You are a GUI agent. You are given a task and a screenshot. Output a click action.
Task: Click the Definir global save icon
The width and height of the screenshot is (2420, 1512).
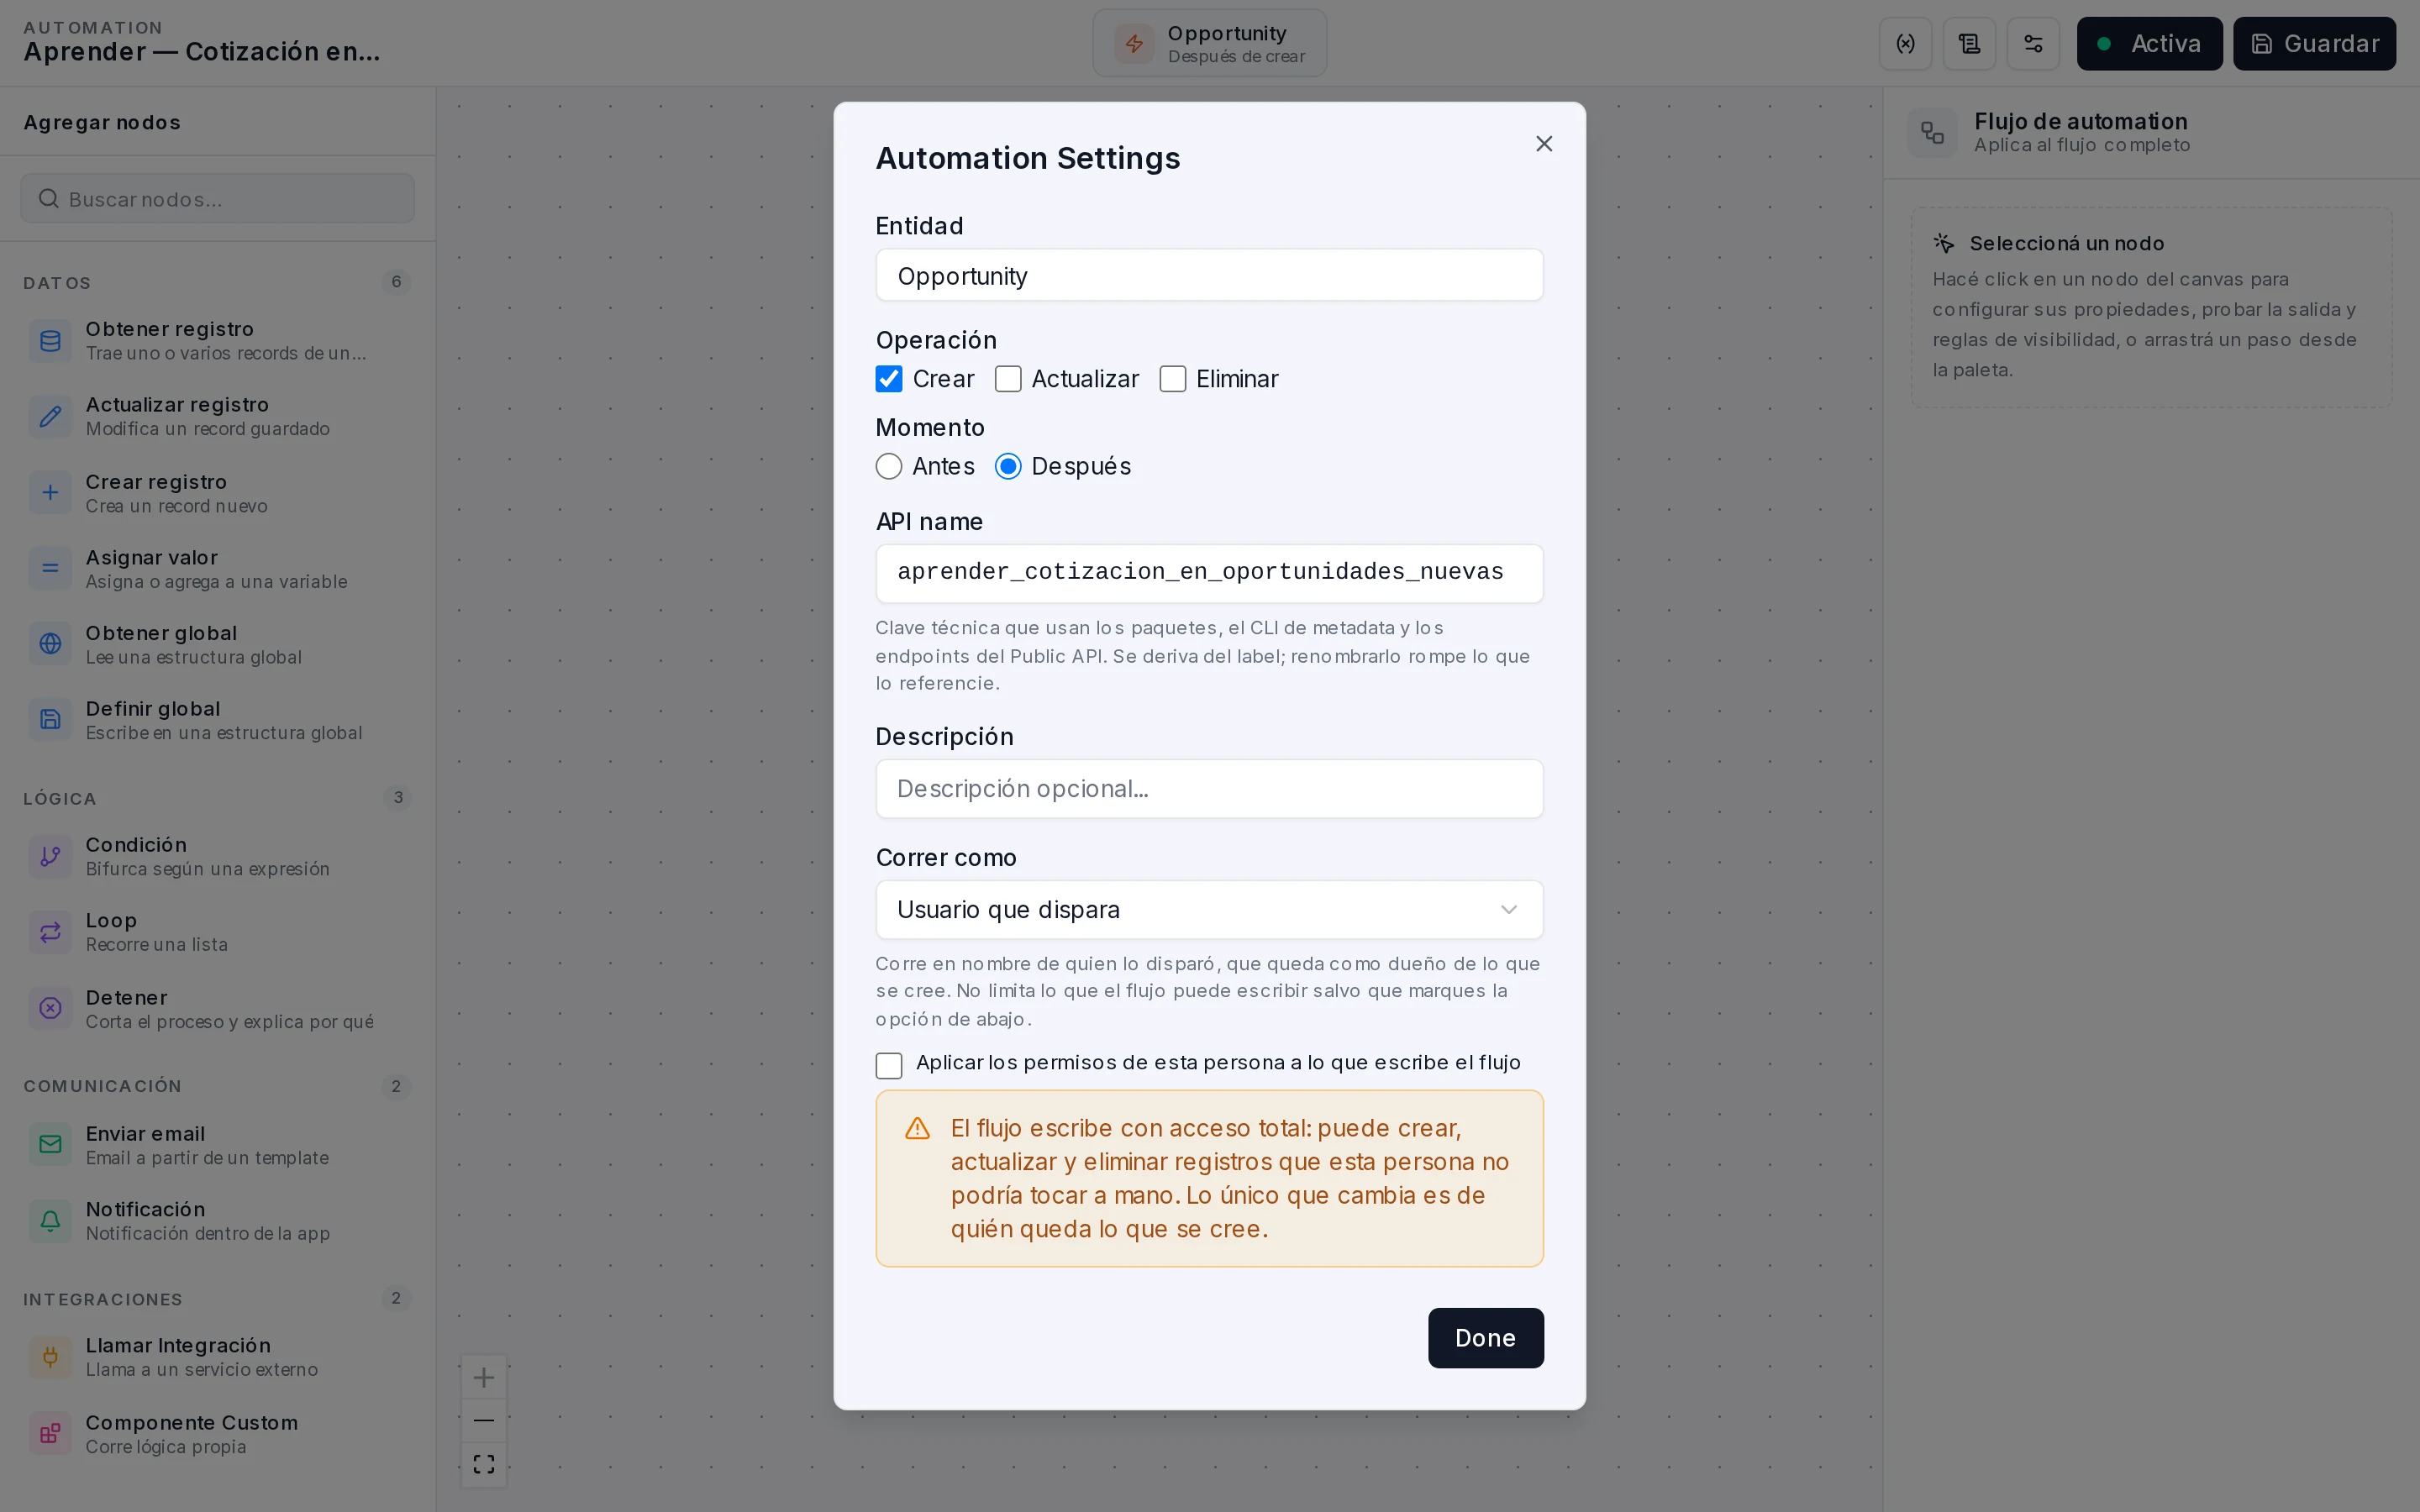click(x=50, y=720)
